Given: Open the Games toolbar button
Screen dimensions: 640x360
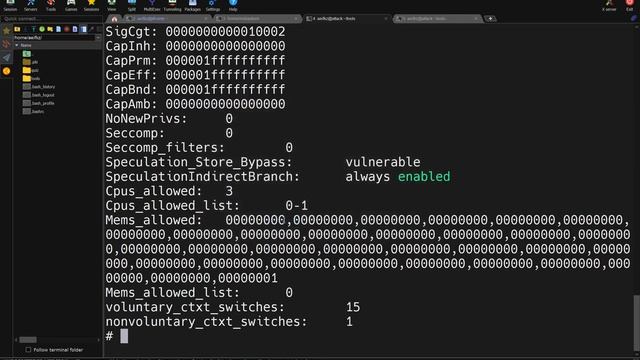Looking at the screenshot, I should 71,6.
